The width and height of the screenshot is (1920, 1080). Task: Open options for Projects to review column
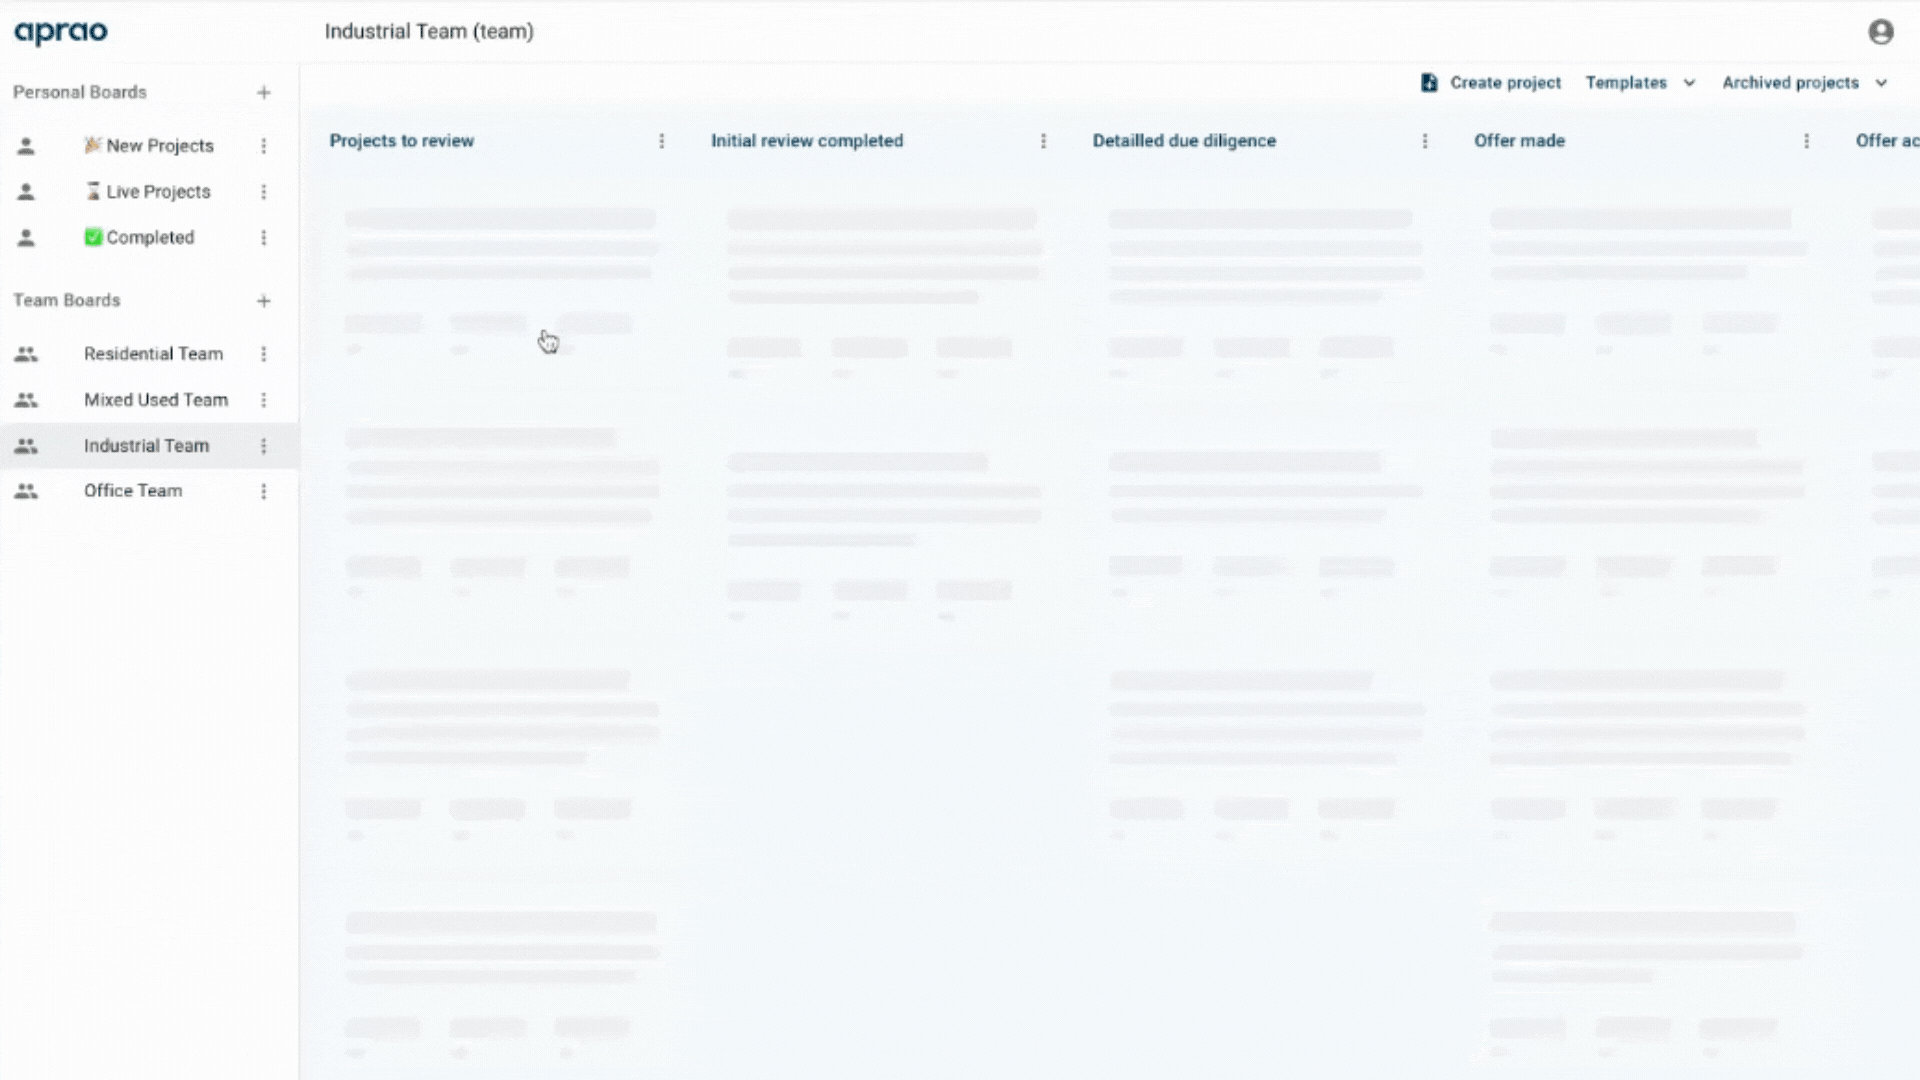[x=662, y=141]
